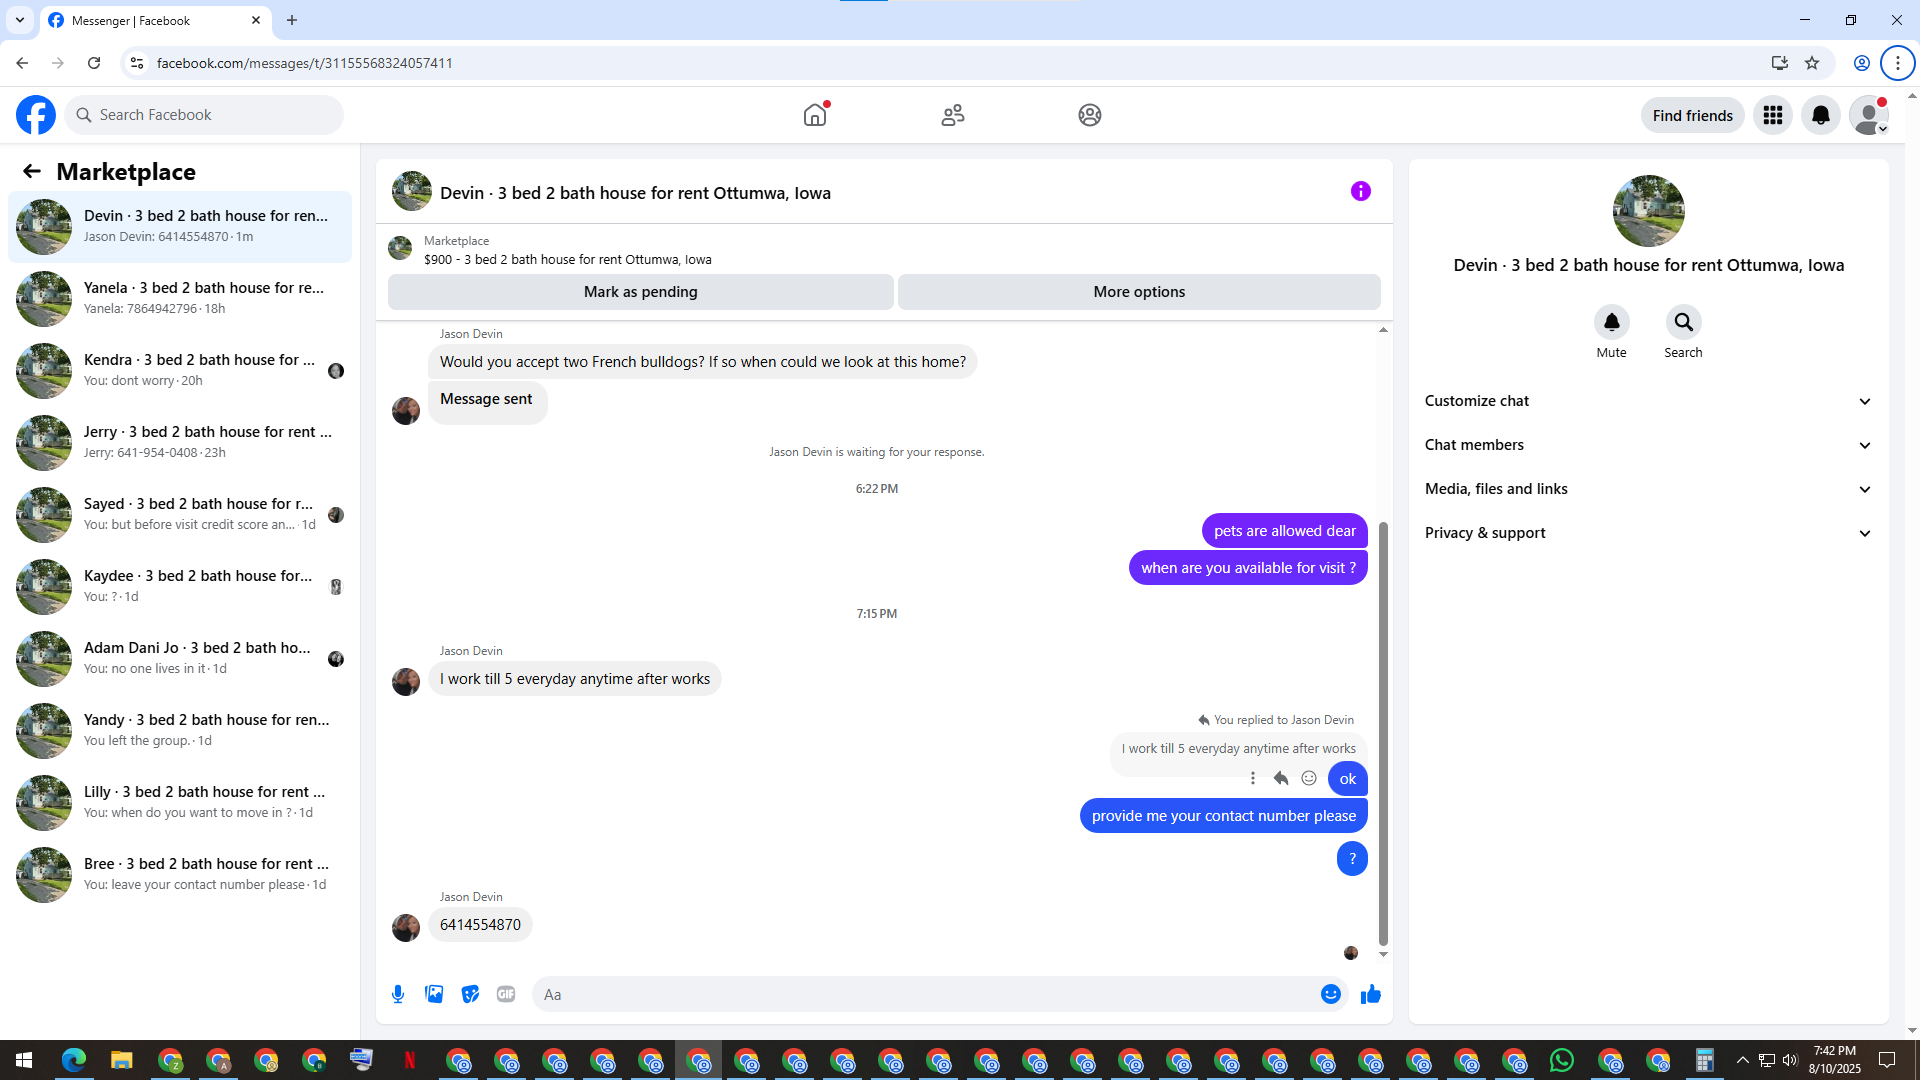The width and height of the screenshot is (1920, 1080).
Task: Attach a photo using image icon
Action: 434,994
